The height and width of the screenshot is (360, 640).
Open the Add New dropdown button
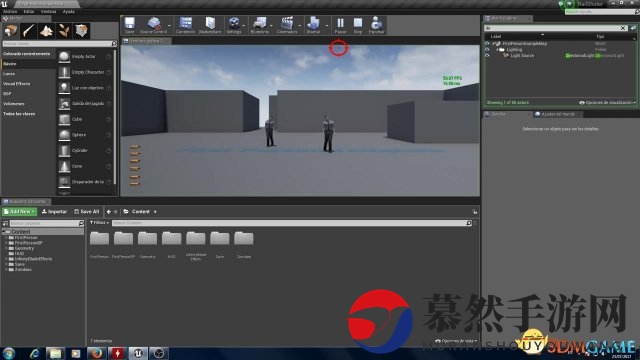pos(19,211)
